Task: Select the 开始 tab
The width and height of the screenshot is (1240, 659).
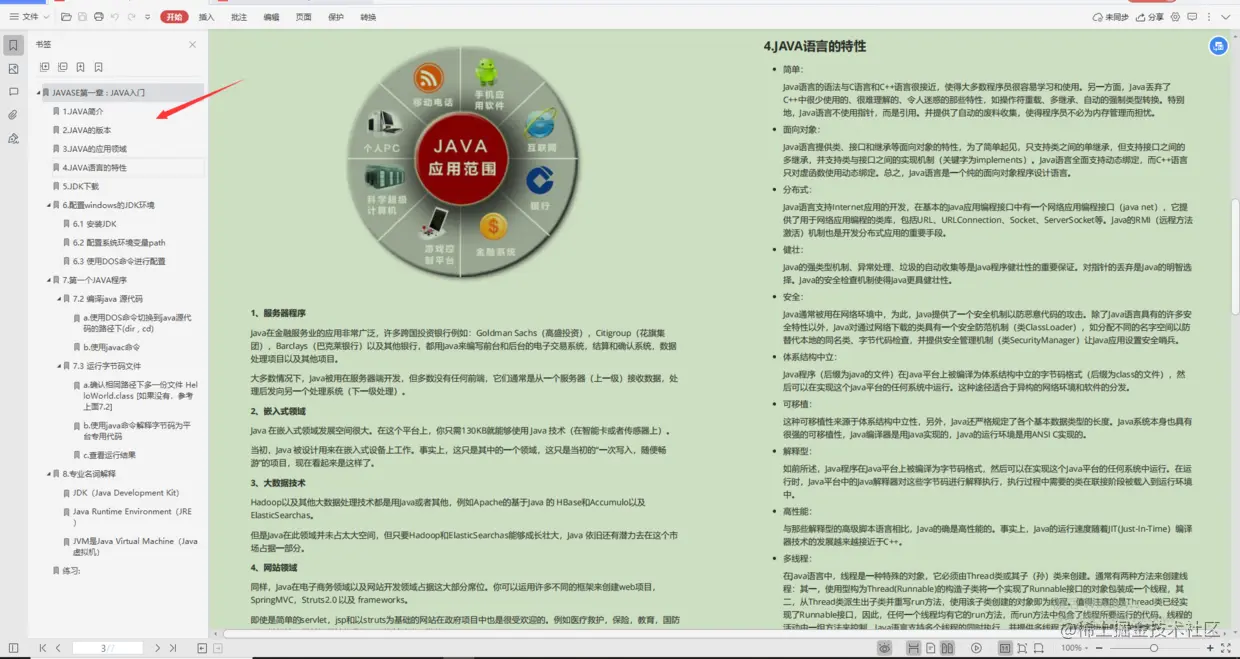Action: pyautogui.click(x=175, y=17)
